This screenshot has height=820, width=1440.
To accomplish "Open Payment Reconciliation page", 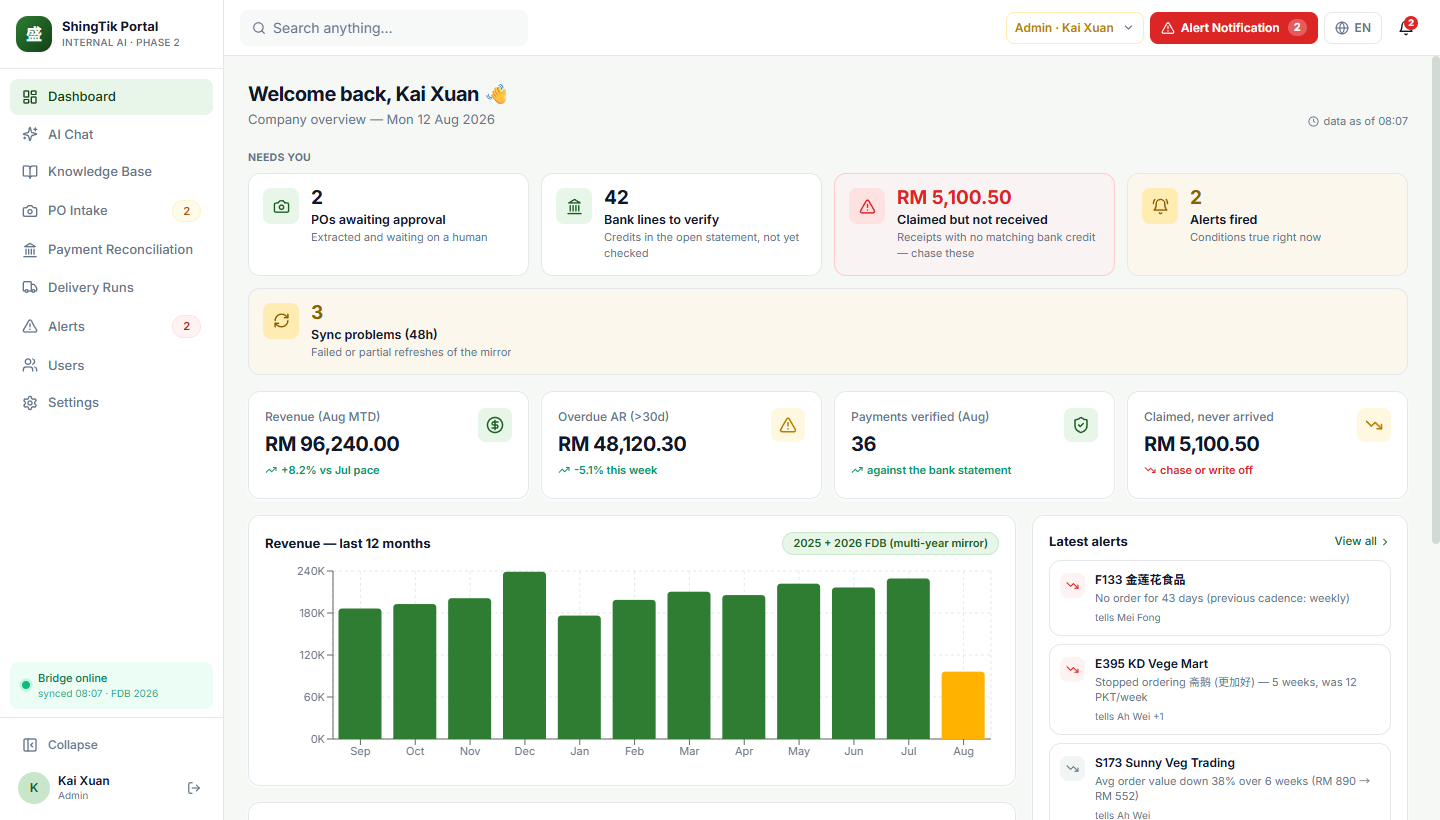I will click(x=111, y=250).
